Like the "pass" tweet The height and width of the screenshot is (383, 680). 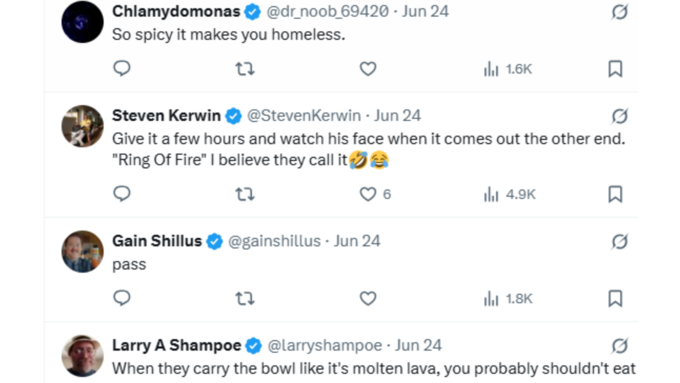tap(368, 299)
